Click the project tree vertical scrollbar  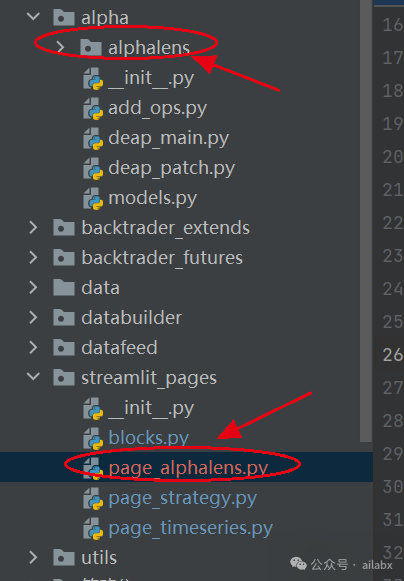pos(366,221)
